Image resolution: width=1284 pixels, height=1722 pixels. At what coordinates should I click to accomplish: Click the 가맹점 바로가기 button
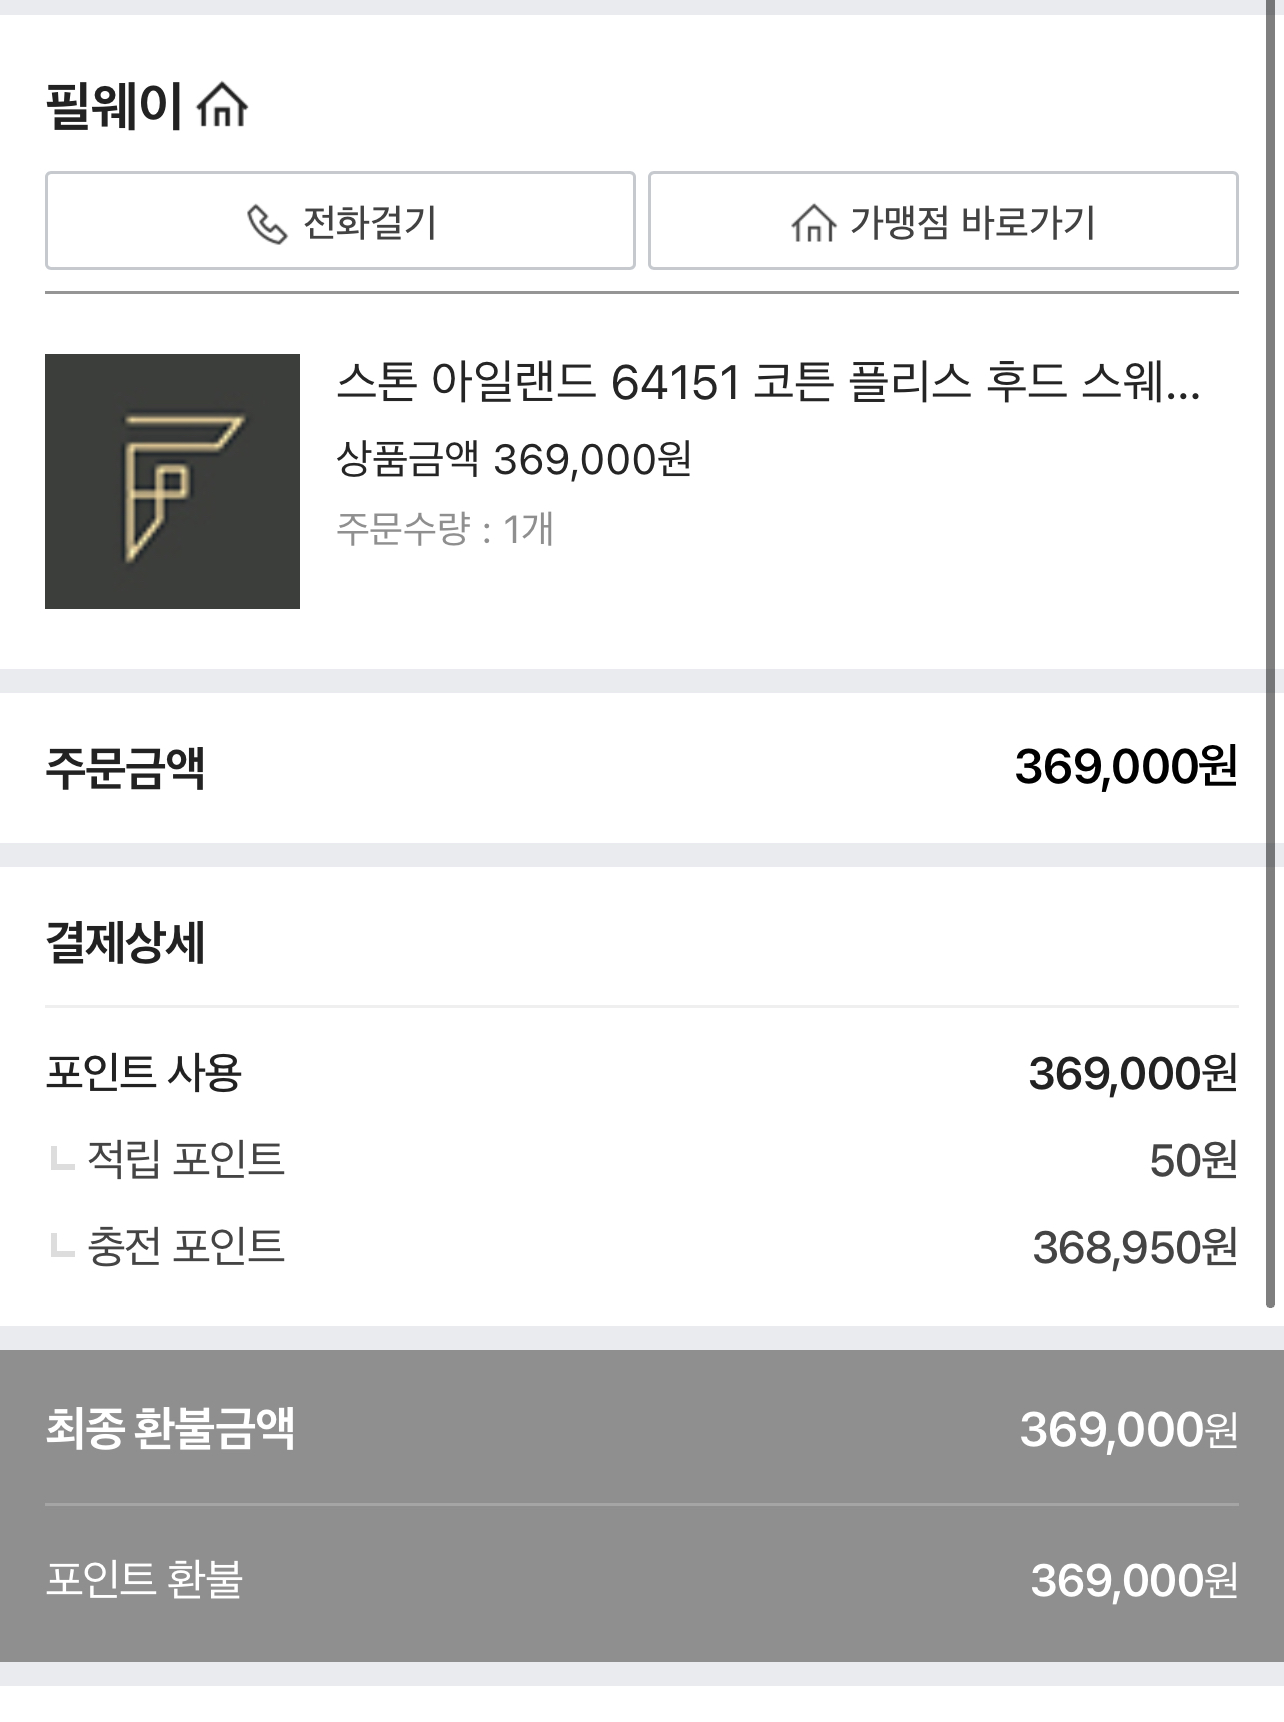click(943, 221)
